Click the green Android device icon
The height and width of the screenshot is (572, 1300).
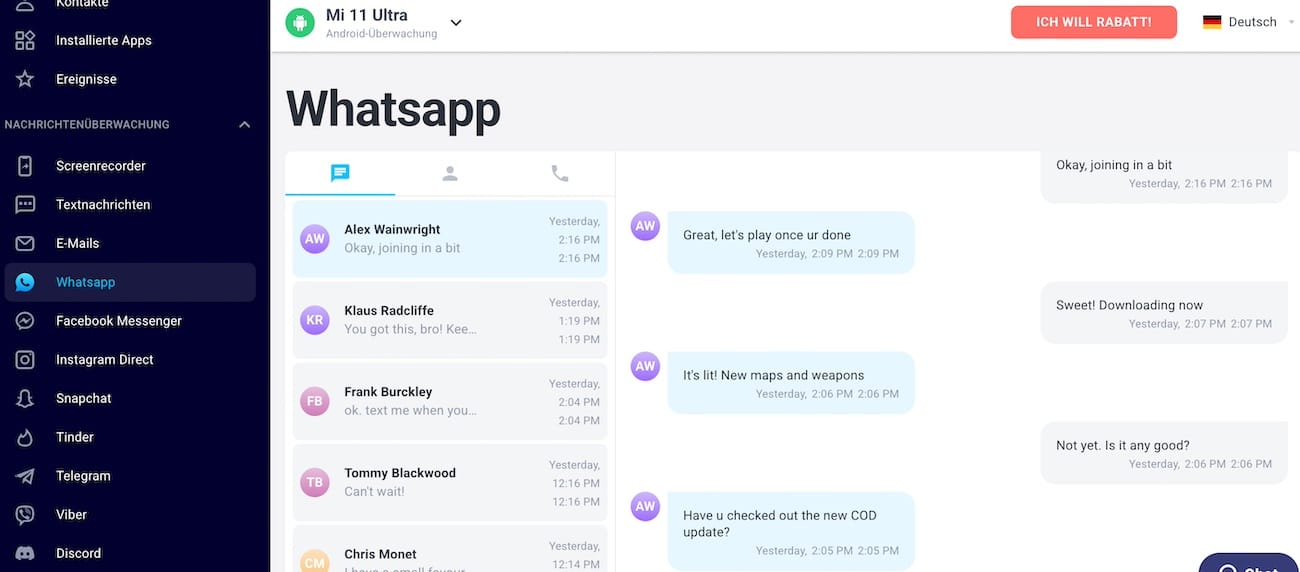tap(300, 22)
